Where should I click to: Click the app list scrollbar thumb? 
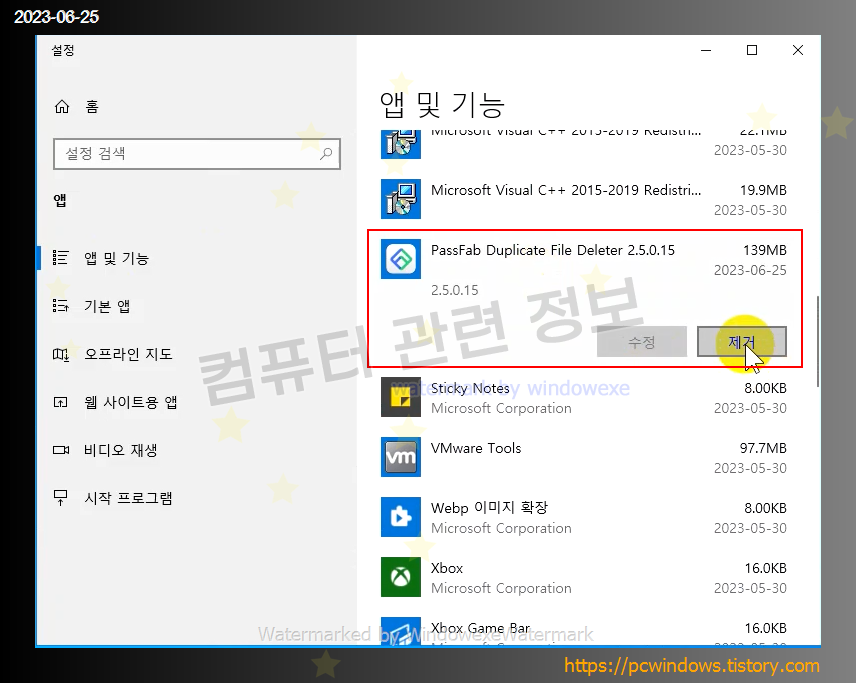click(817, 341)
